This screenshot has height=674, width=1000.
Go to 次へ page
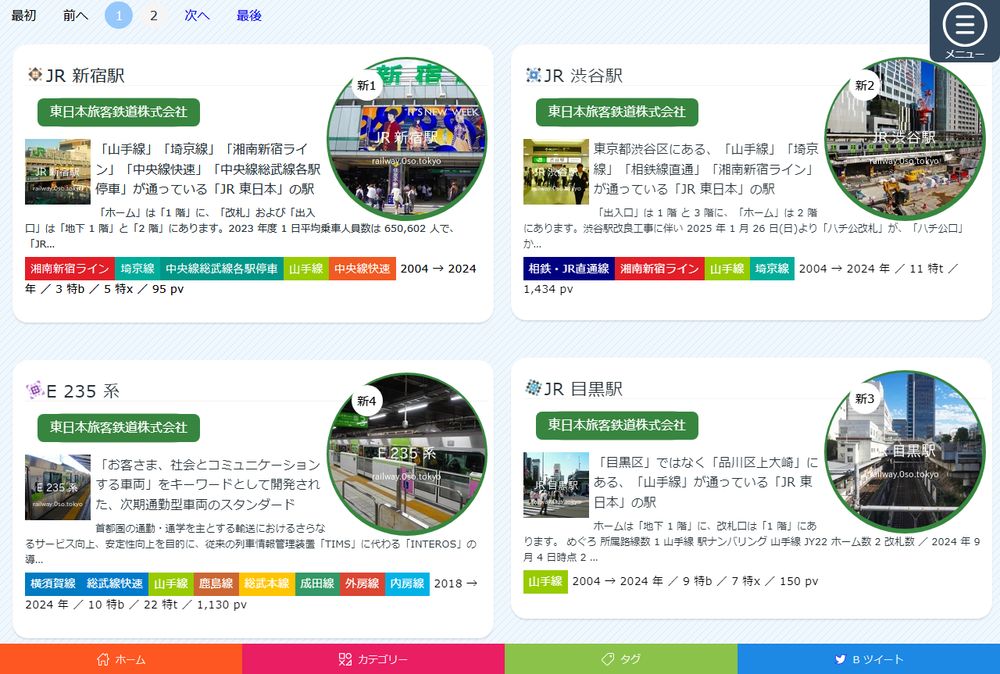click(x=197, y=15)
